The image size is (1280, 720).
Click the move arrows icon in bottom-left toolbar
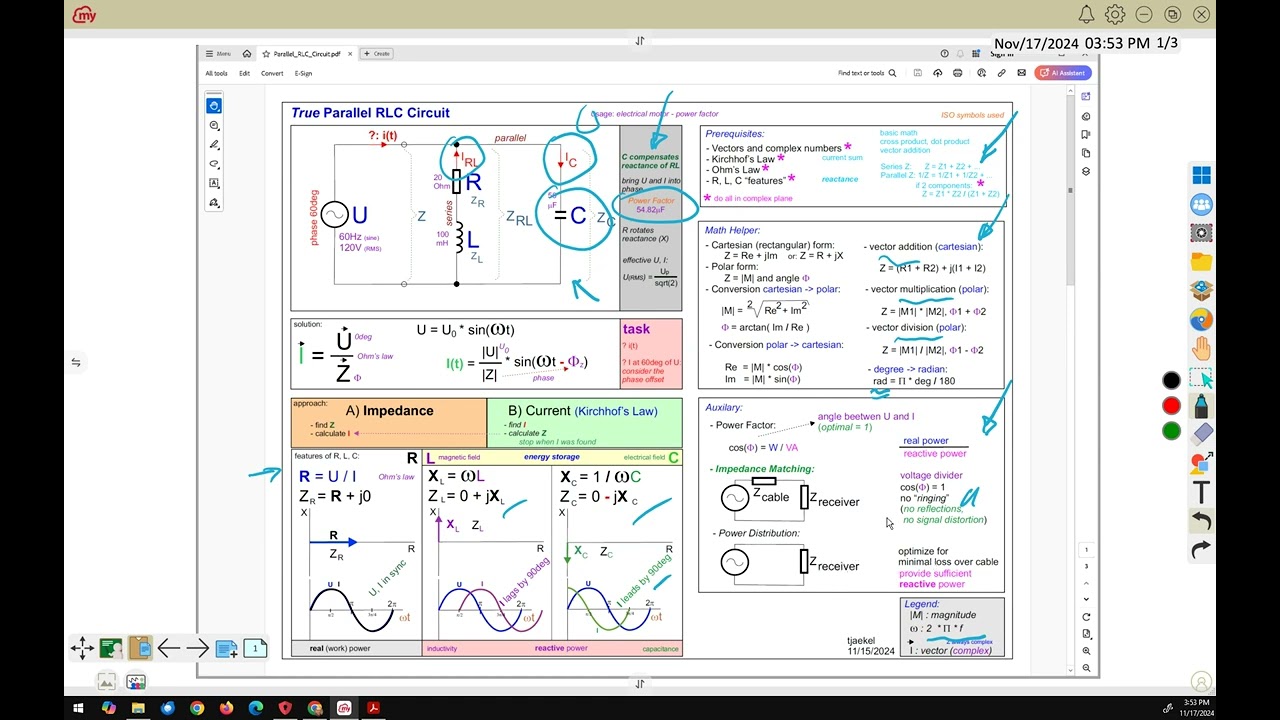click(82, 648)
